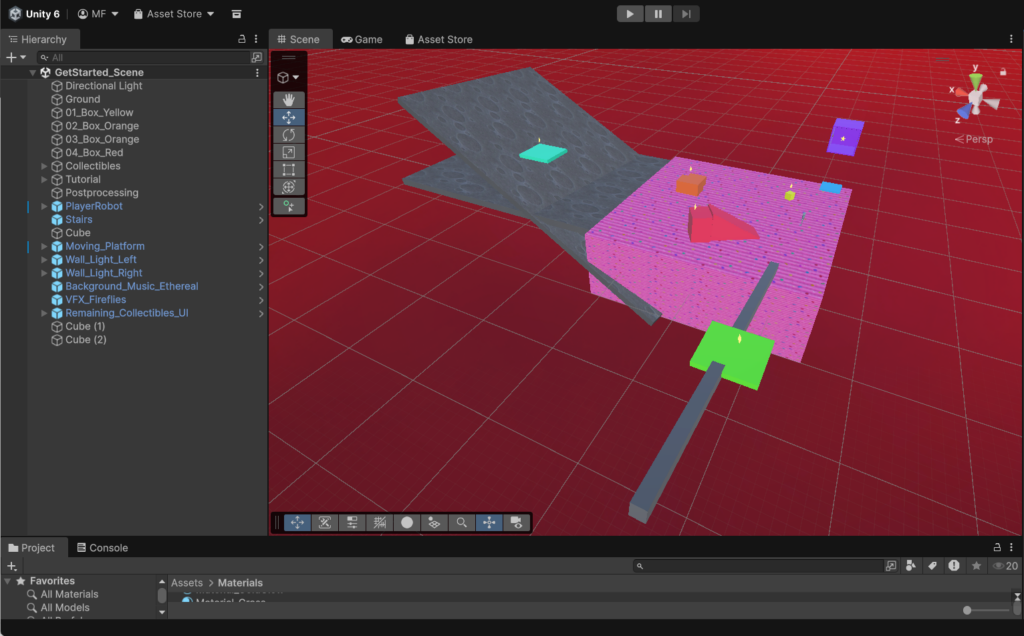The width and height of the screenshot is (1024, 636).
Task: Select the Rect transform tool
Action: click(x=289, y=170)
